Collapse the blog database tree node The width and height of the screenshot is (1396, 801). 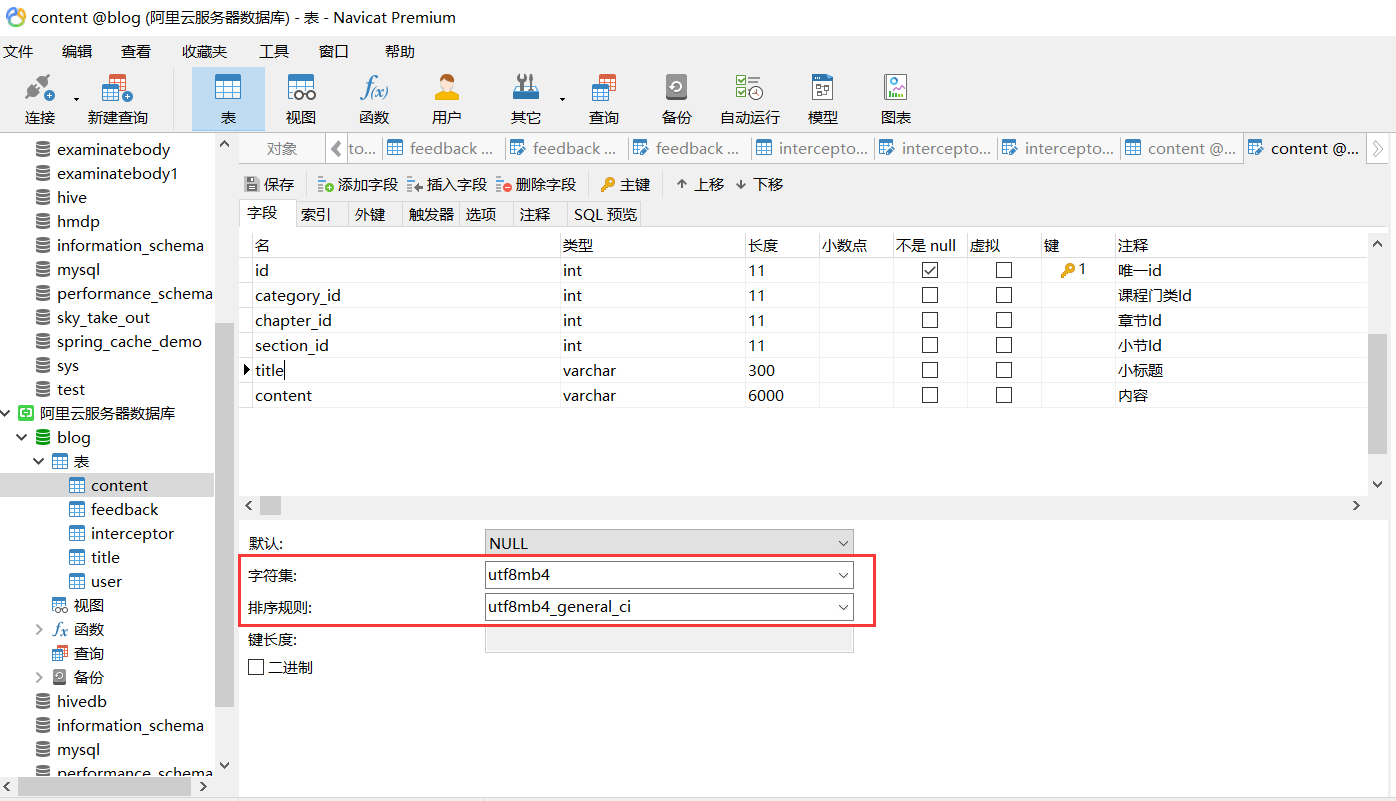pos(22,437)
